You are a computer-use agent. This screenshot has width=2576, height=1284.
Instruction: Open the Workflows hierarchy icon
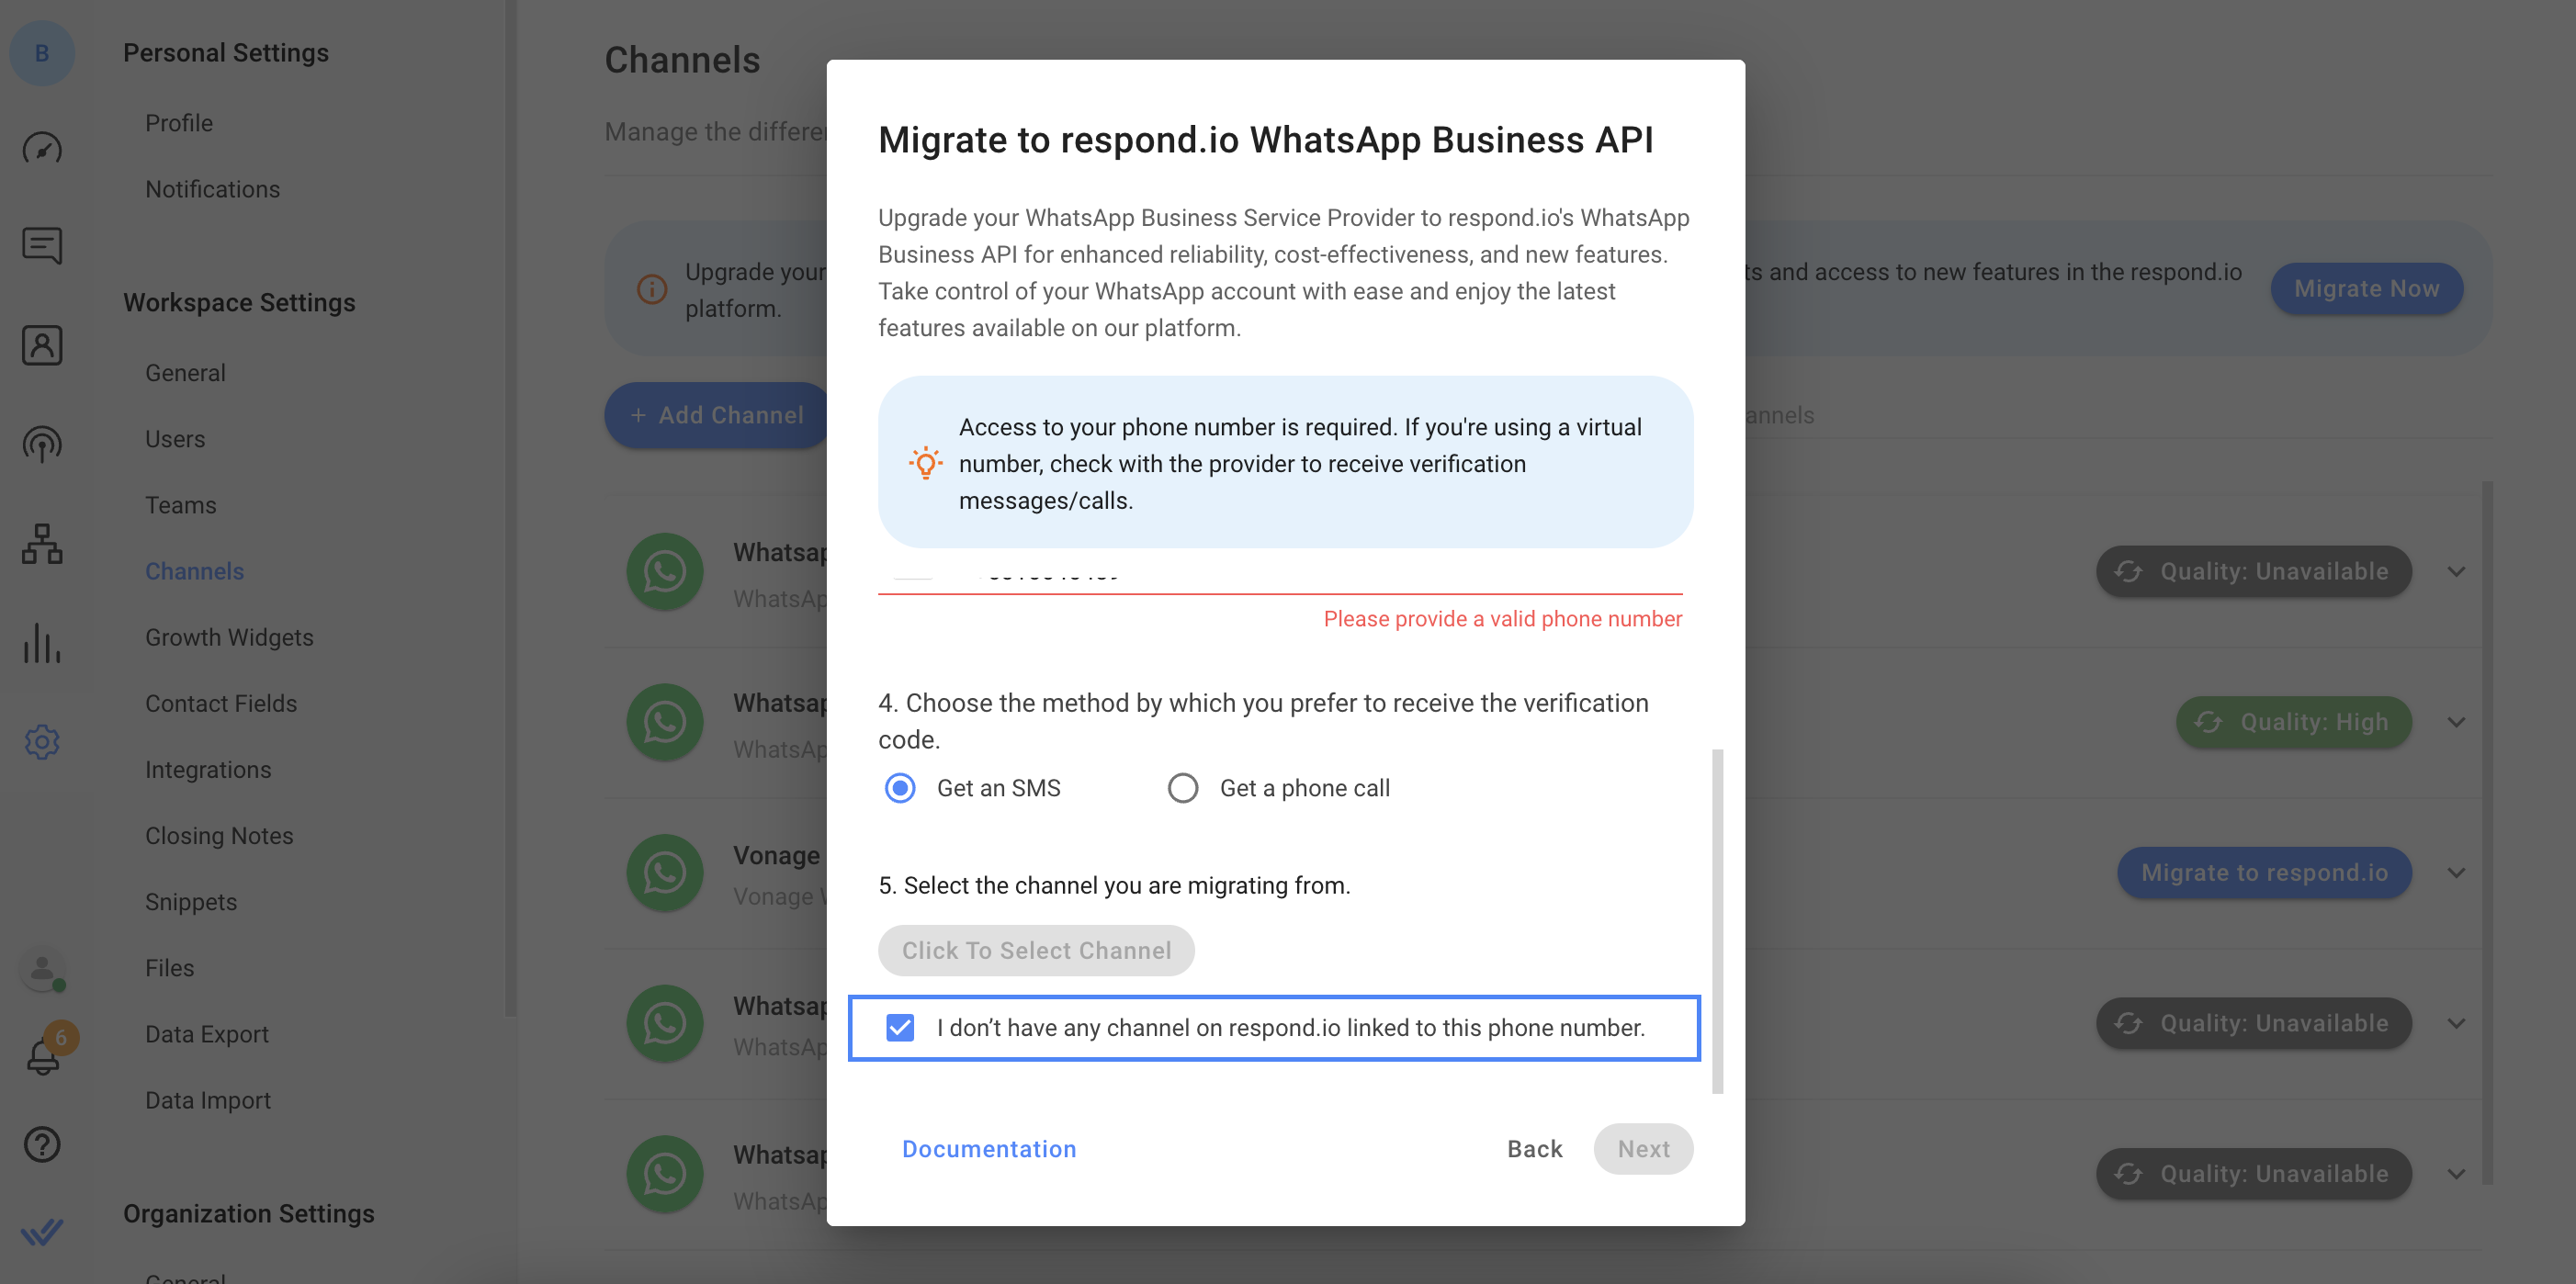coord(42,543)
